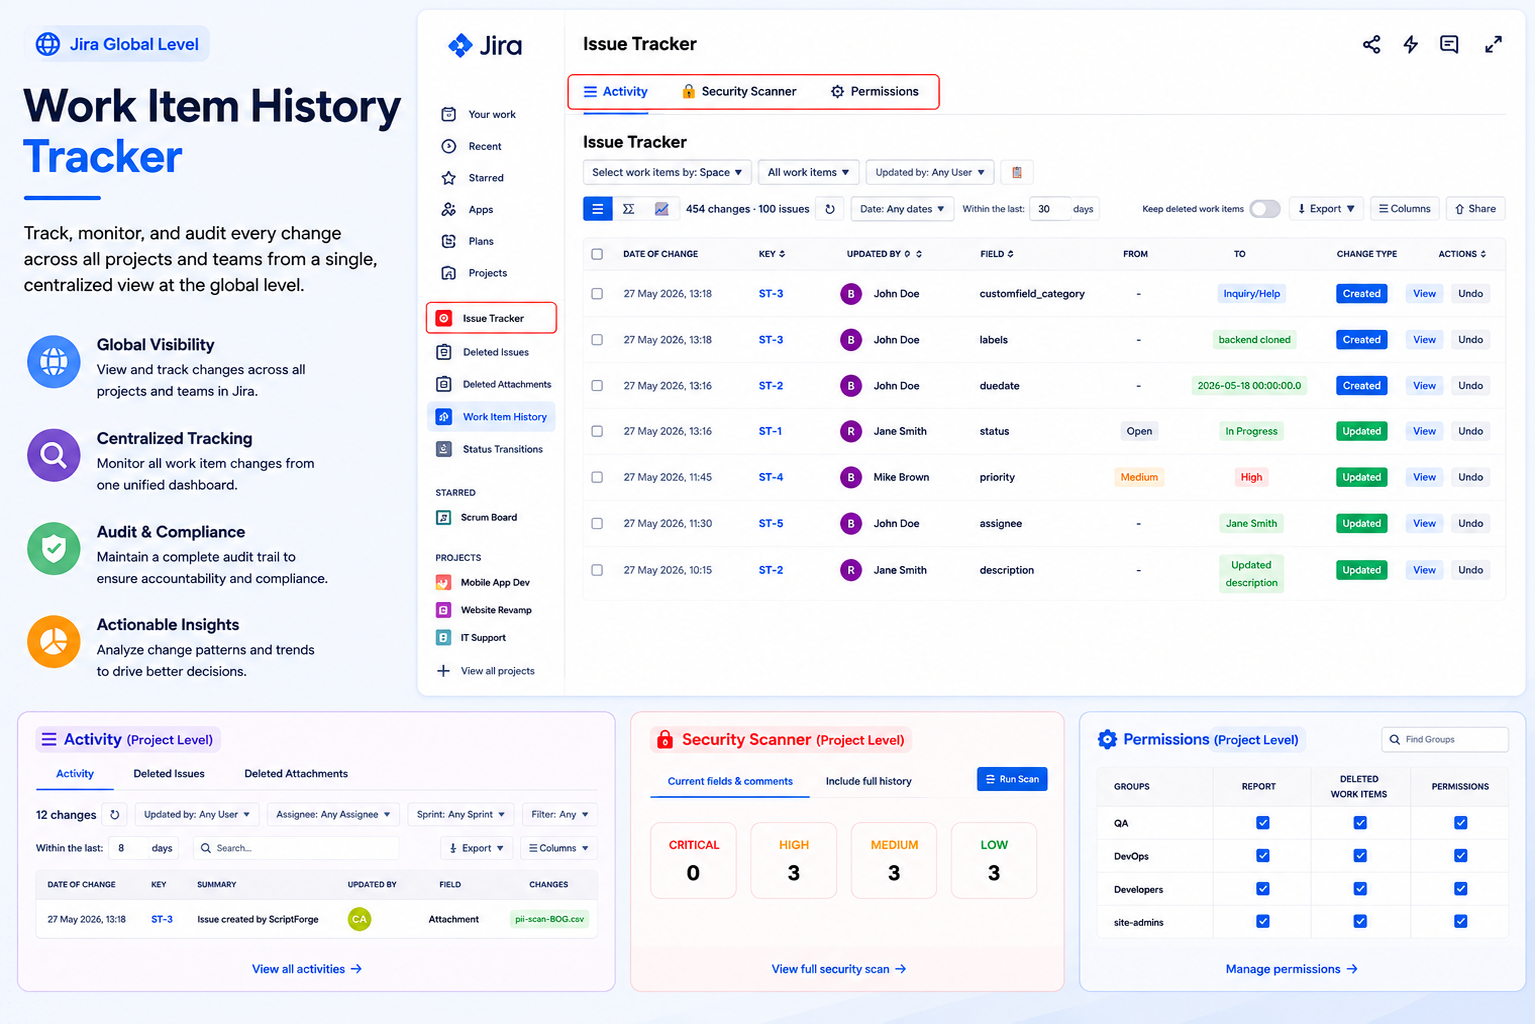Click the Share button in the toolbar
Viewport: 1535px width, 1024px height.
tap(1475, 209)
